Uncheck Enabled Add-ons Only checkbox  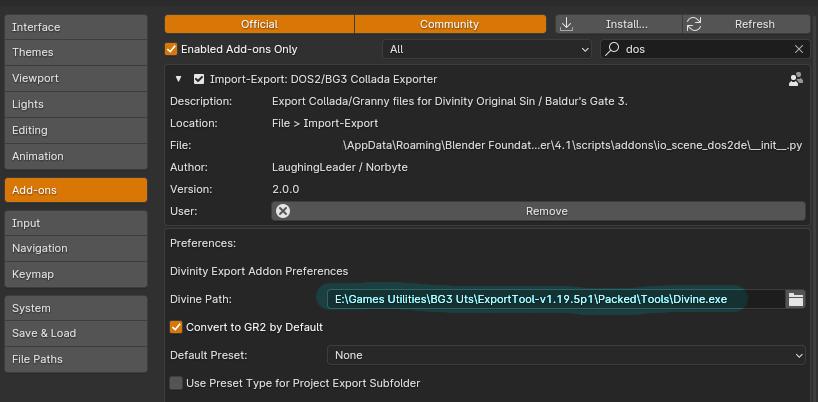(171, 50)
